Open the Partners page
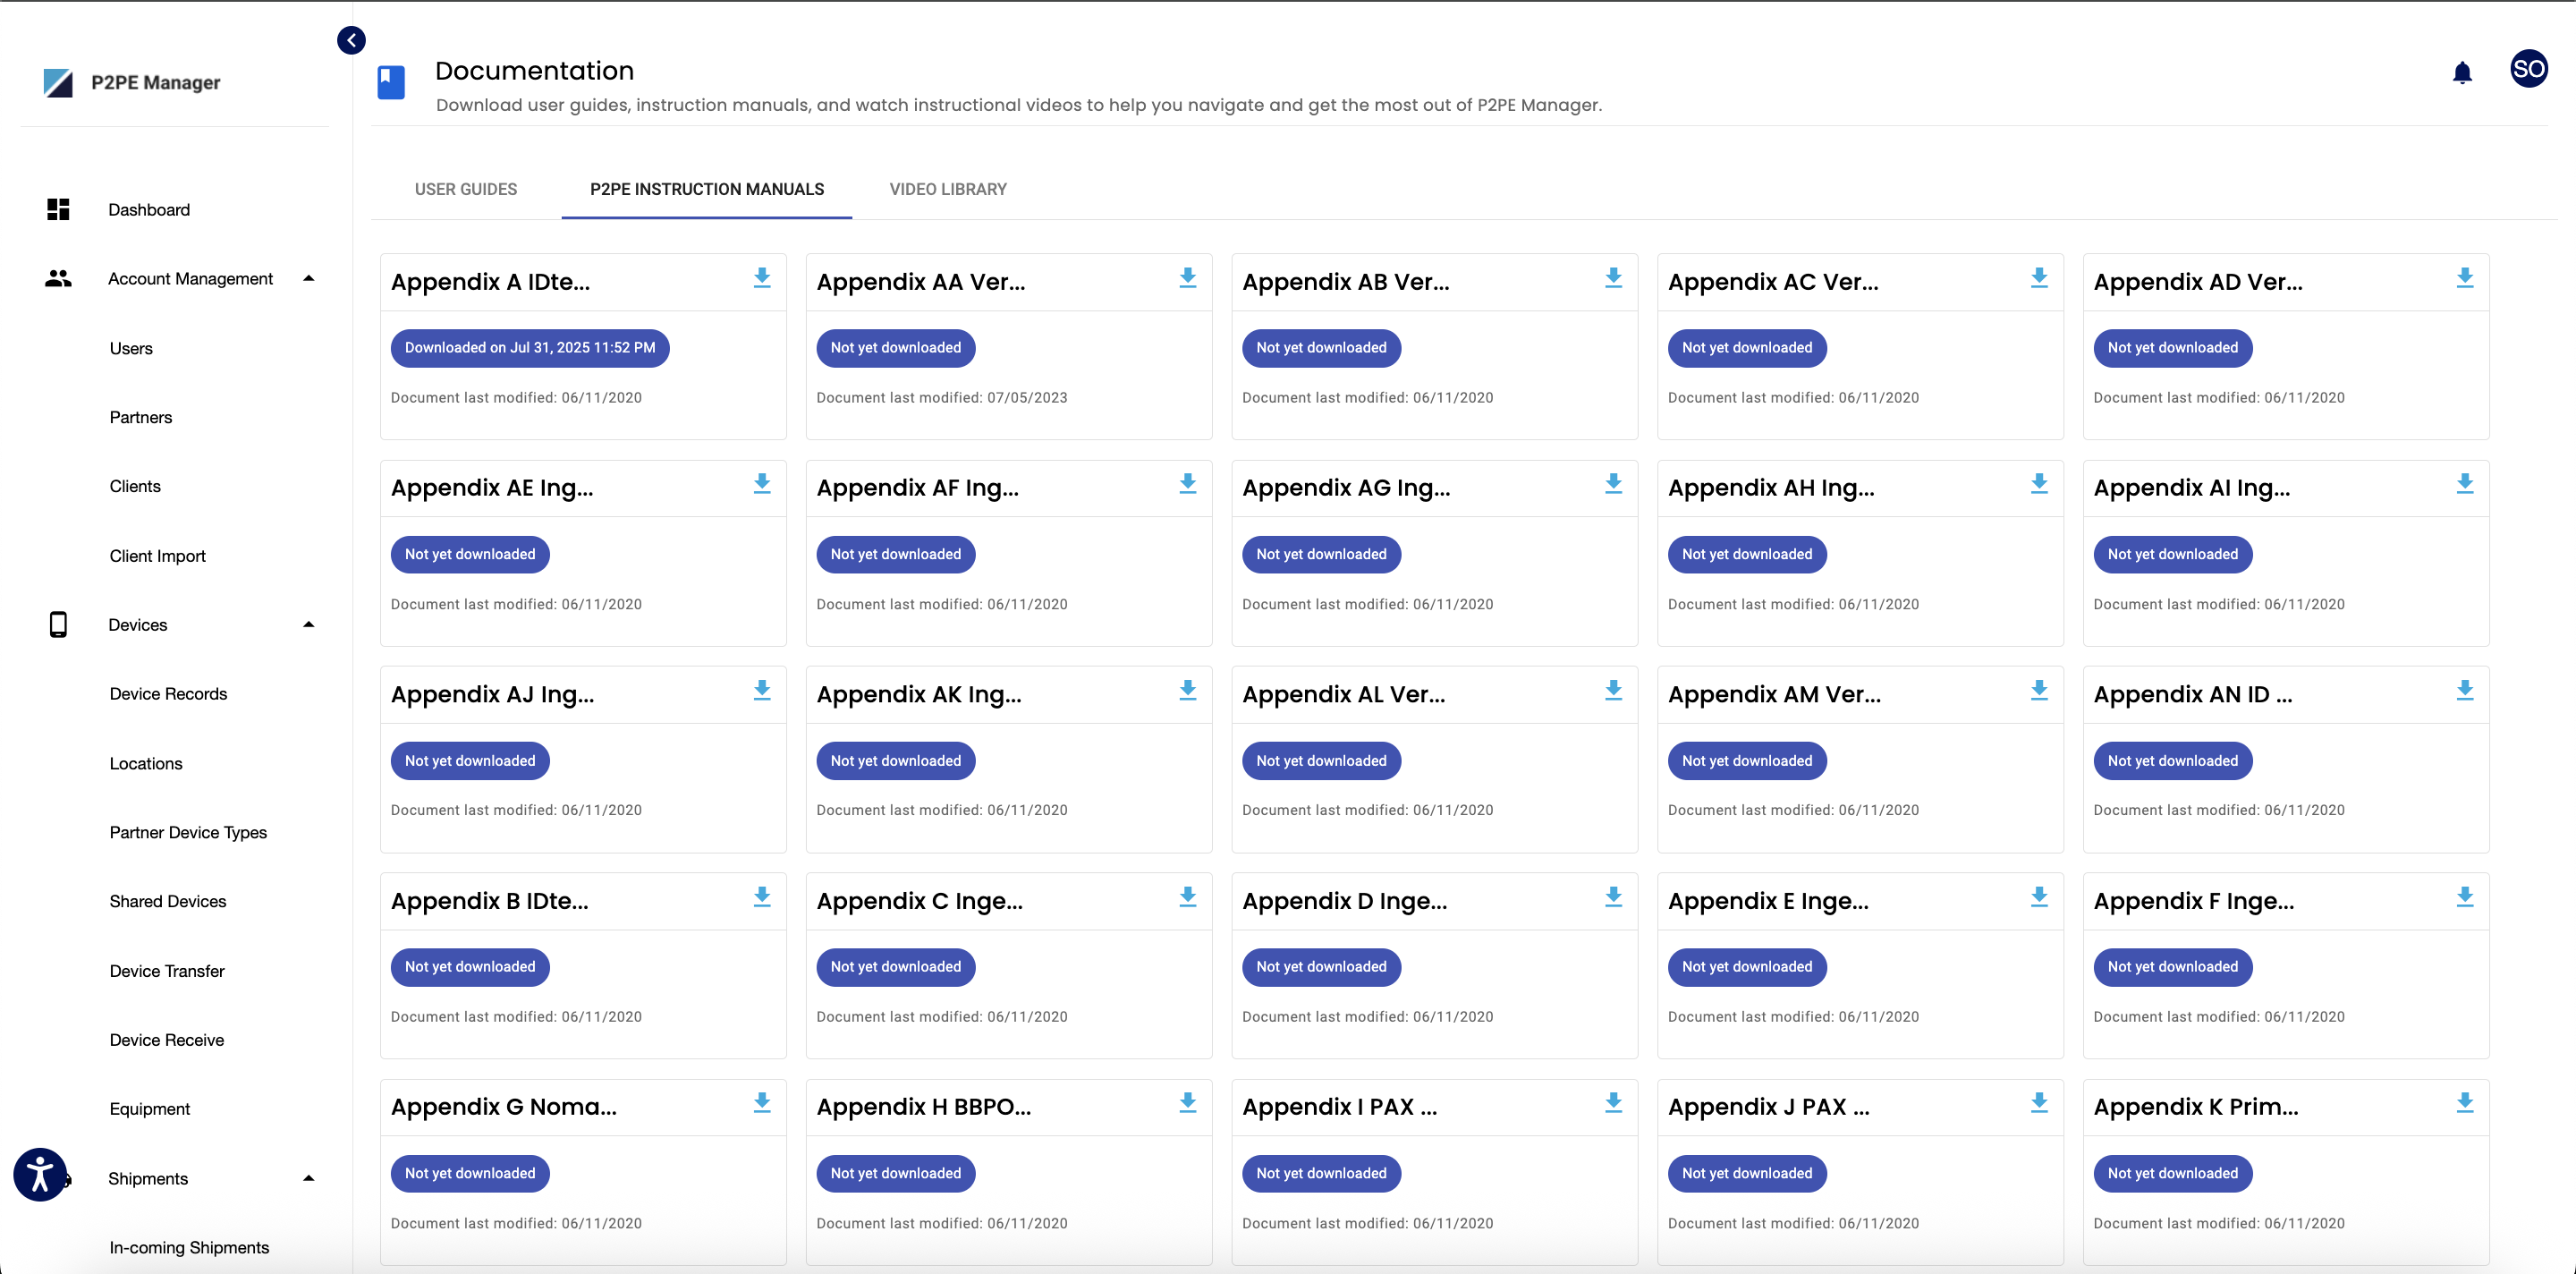Image resolution: width=2576 pixels, height=1274 pixels. [141, 417]
